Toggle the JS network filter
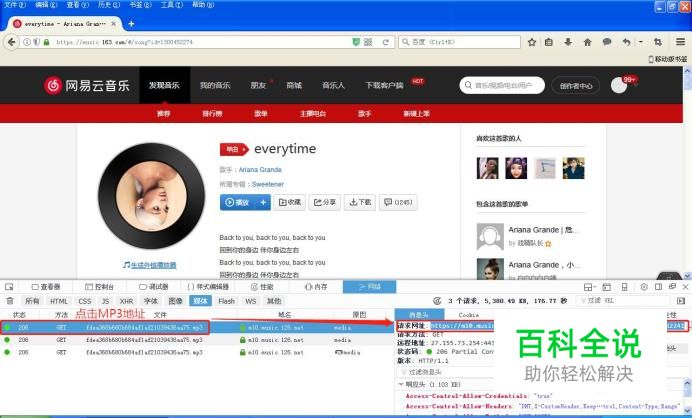This screenshot has height=418, width=692. click(x=105, y=301)
